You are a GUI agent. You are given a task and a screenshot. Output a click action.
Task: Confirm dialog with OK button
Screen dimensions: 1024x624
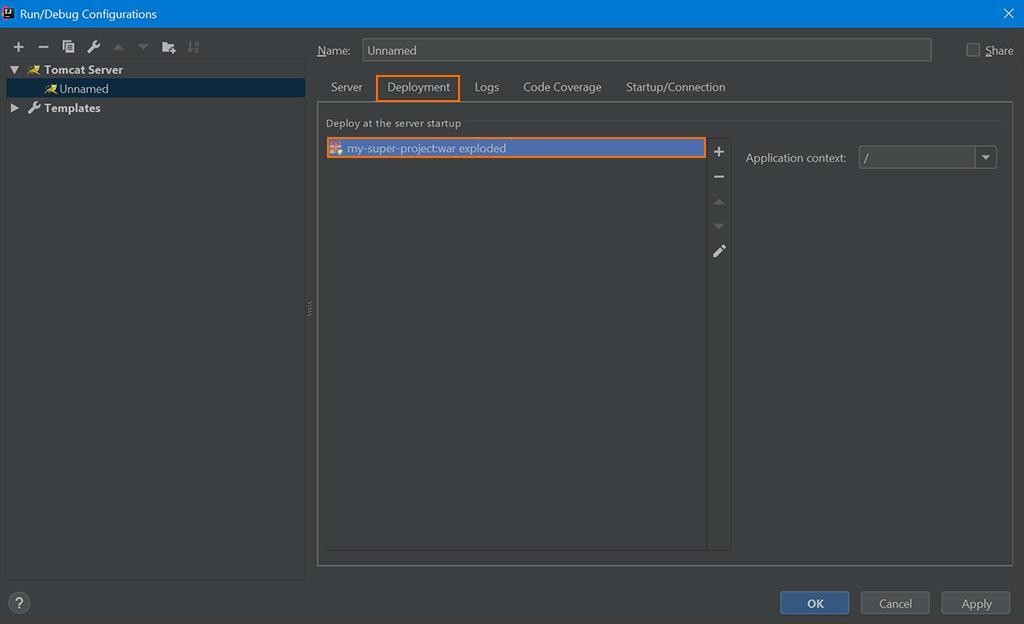(x=814, y=603)
